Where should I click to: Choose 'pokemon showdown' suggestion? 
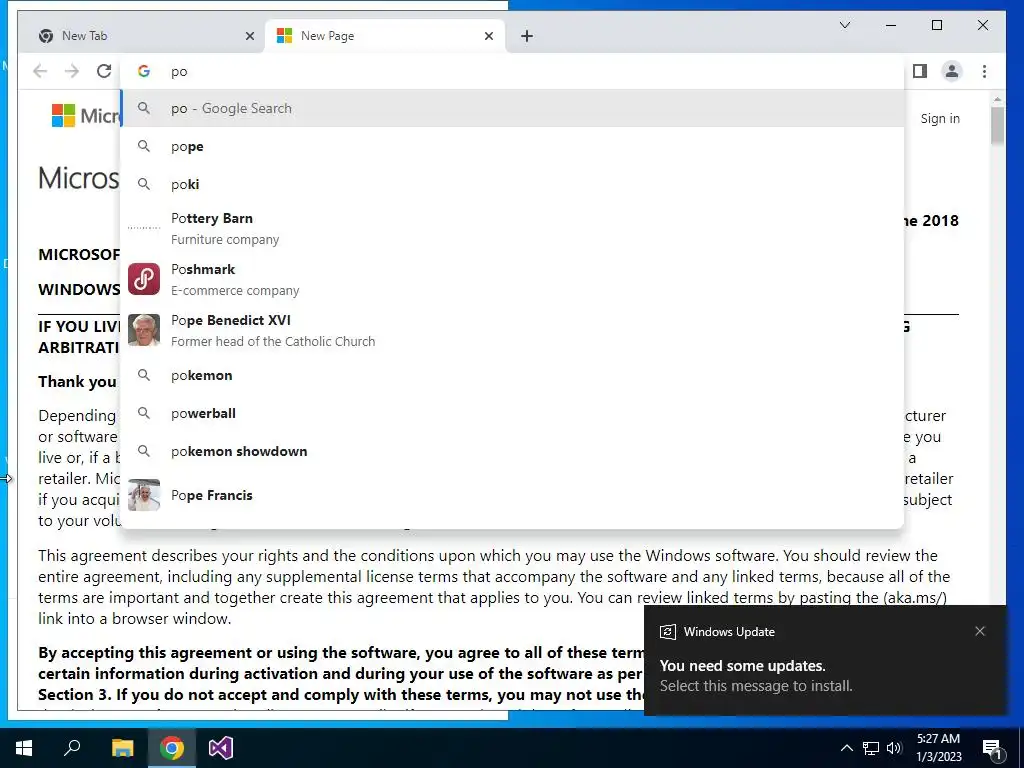(513, 451)
